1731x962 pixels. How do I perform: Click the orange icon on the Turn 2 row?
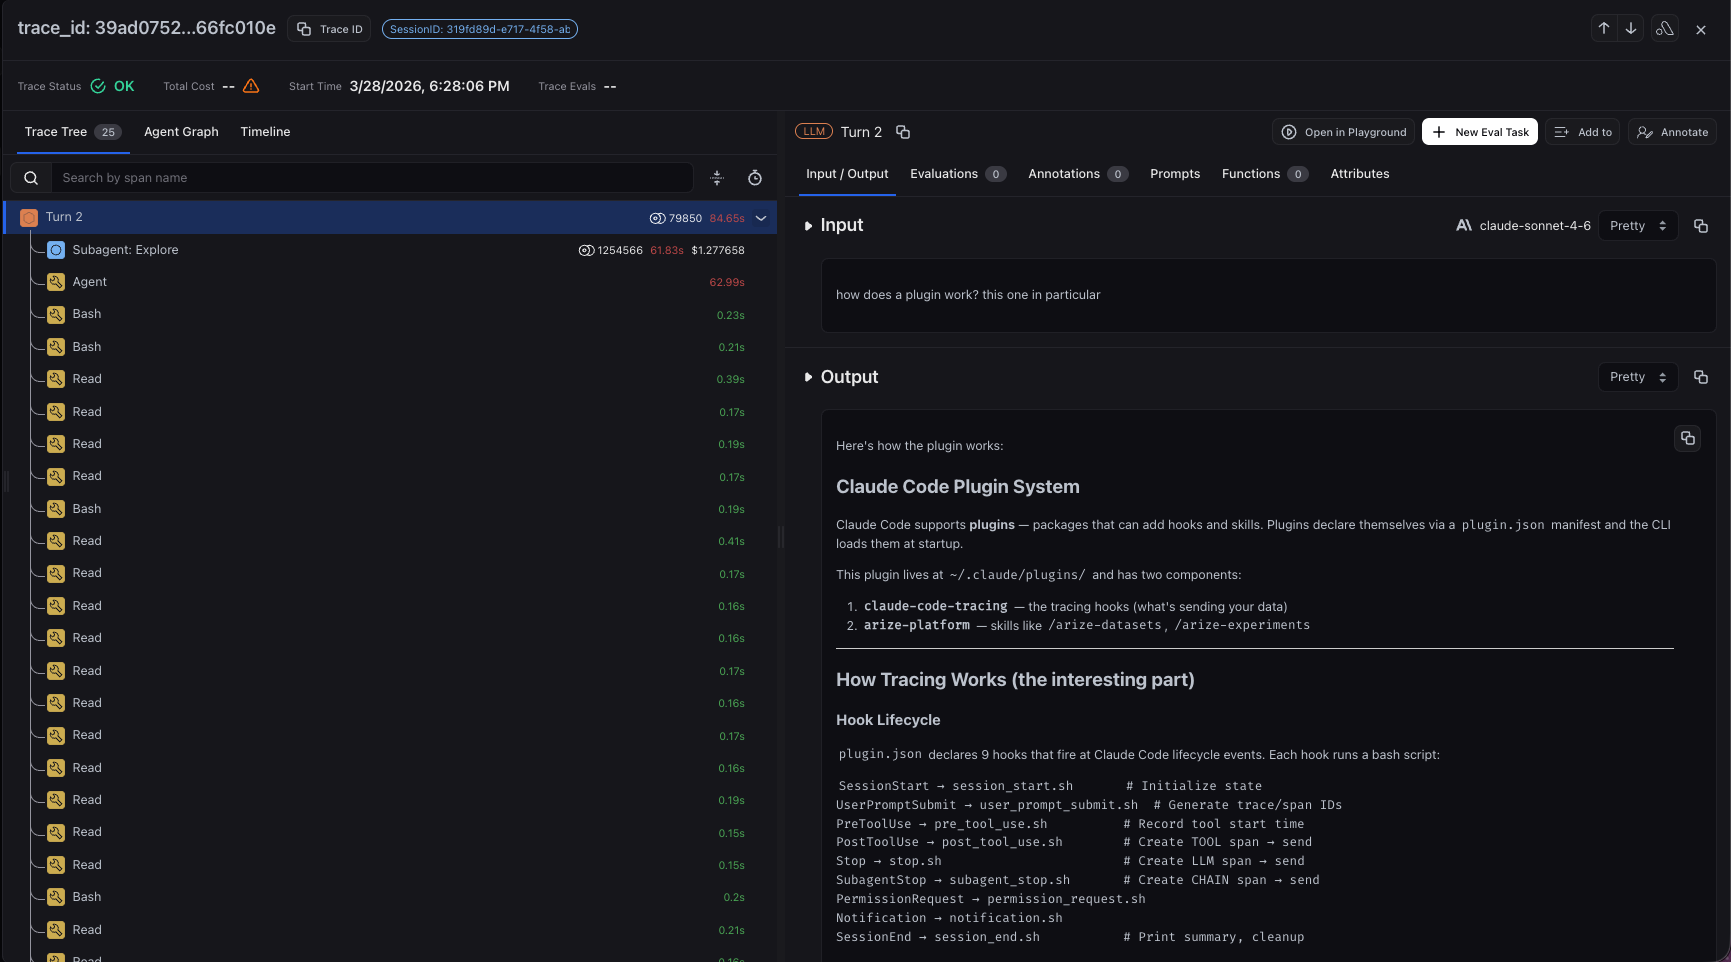coord(29,218)
